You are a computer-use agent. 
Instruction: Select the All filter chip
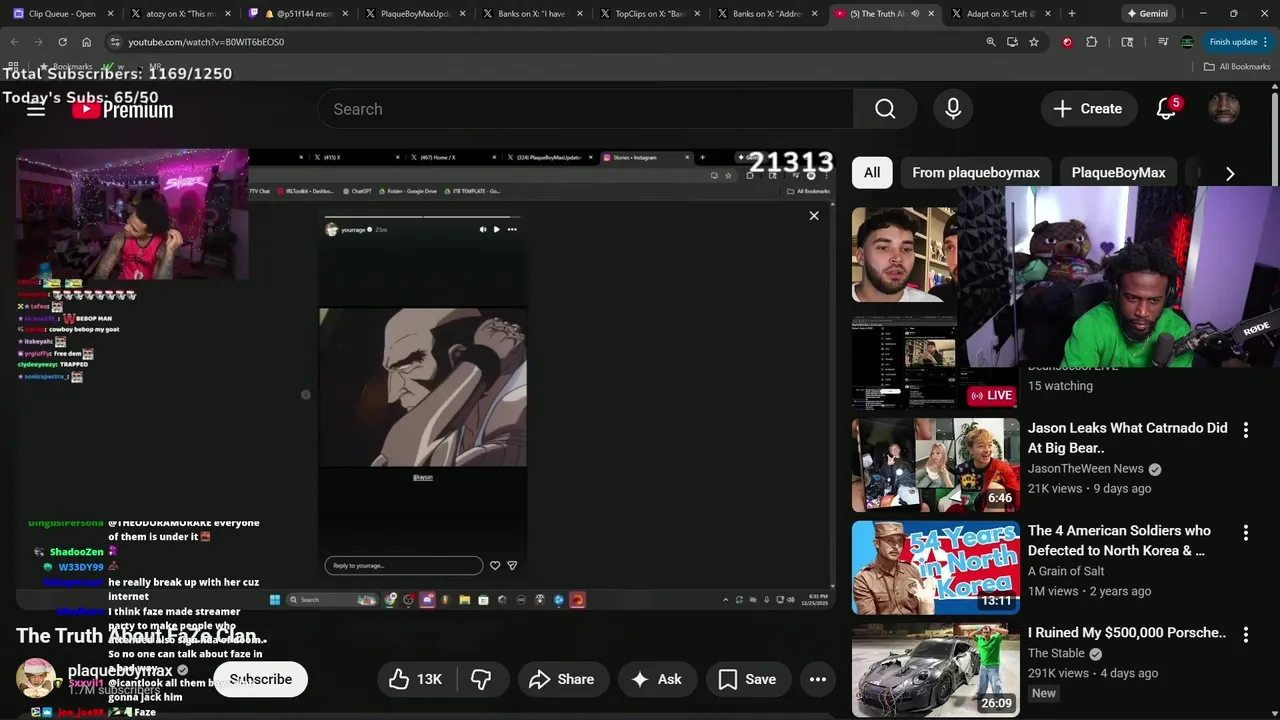[x=872, y=173]
